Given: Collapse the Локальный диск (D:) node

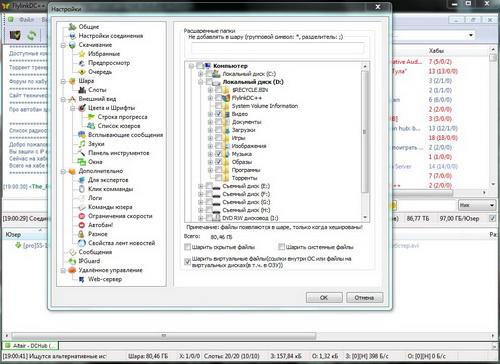Looking at the screenshot, I should [x=200, y=82].
